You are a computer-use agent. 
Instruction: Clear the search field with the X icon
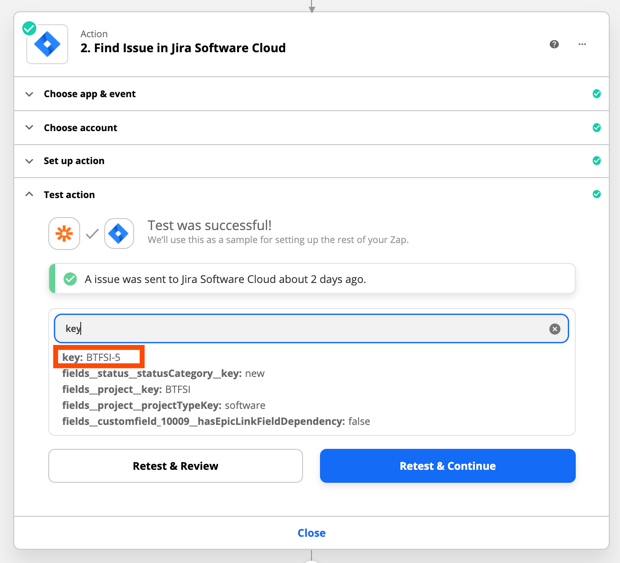coord(554,329)
